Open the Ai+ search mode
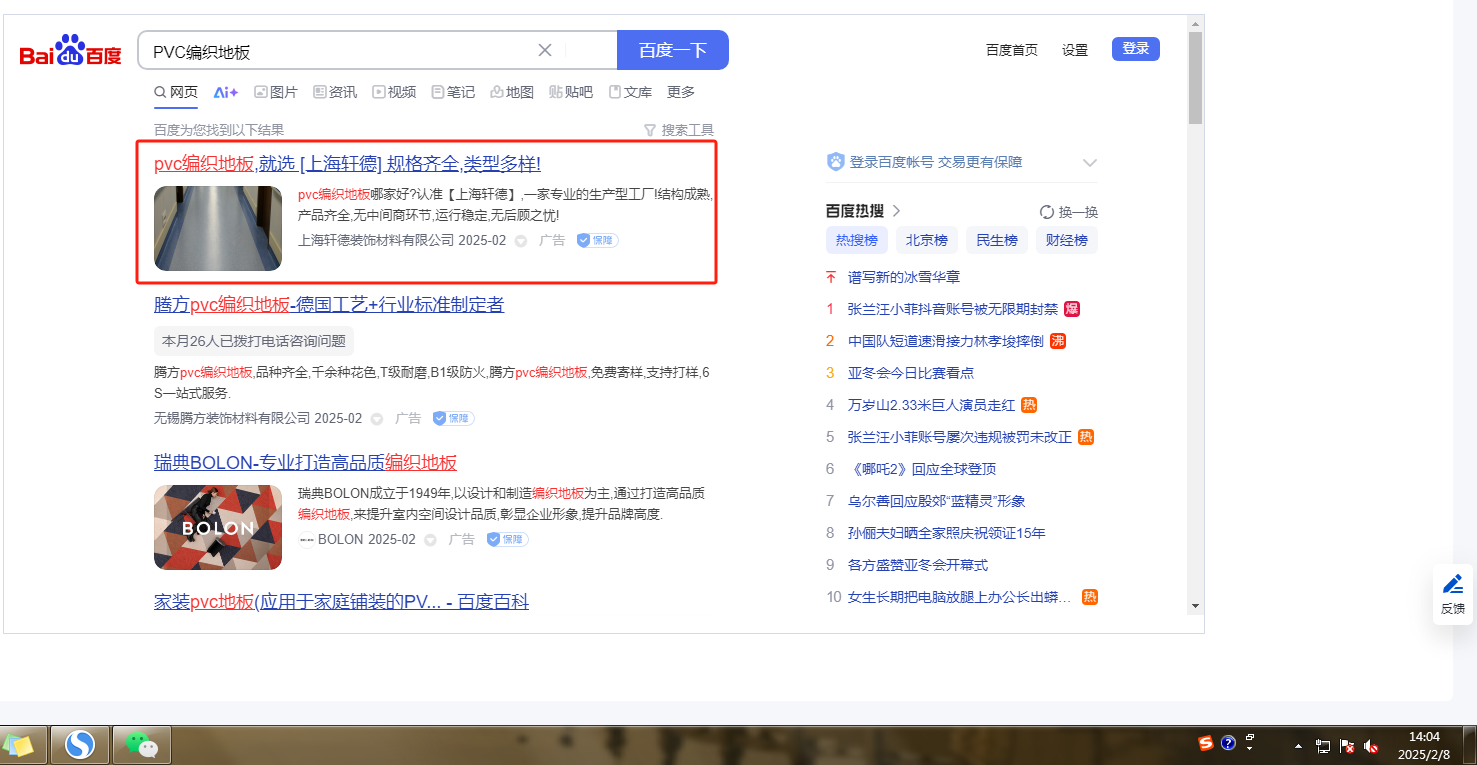 226,92
